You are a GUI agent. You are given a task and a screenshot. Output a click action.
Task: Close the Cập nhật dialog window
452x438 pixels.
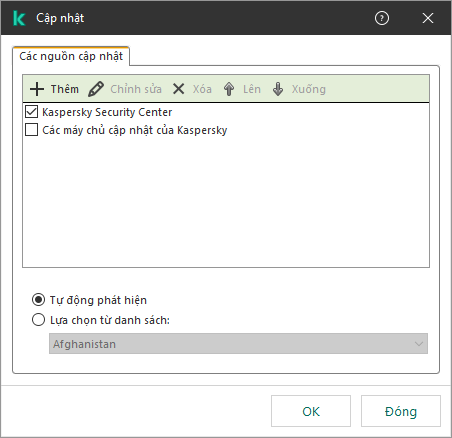[x=428, y=18]
